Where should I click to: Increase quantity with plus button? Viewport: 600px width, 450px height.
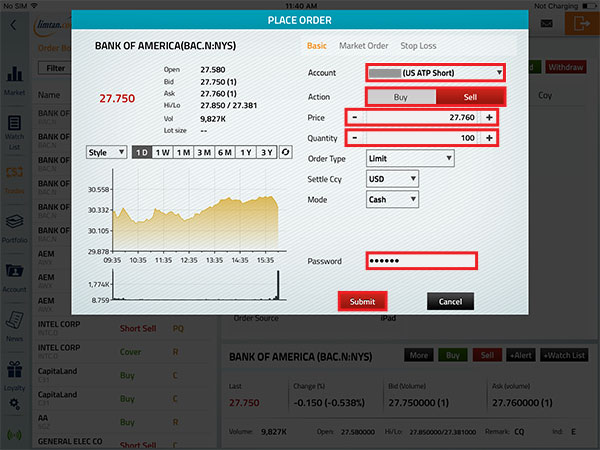489,138
